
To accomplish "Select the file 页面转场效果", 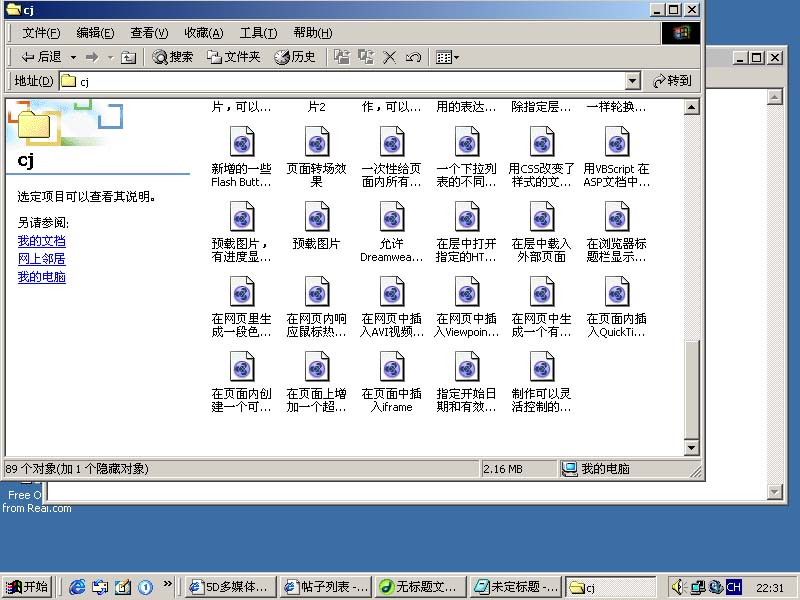I will [317, 157].
